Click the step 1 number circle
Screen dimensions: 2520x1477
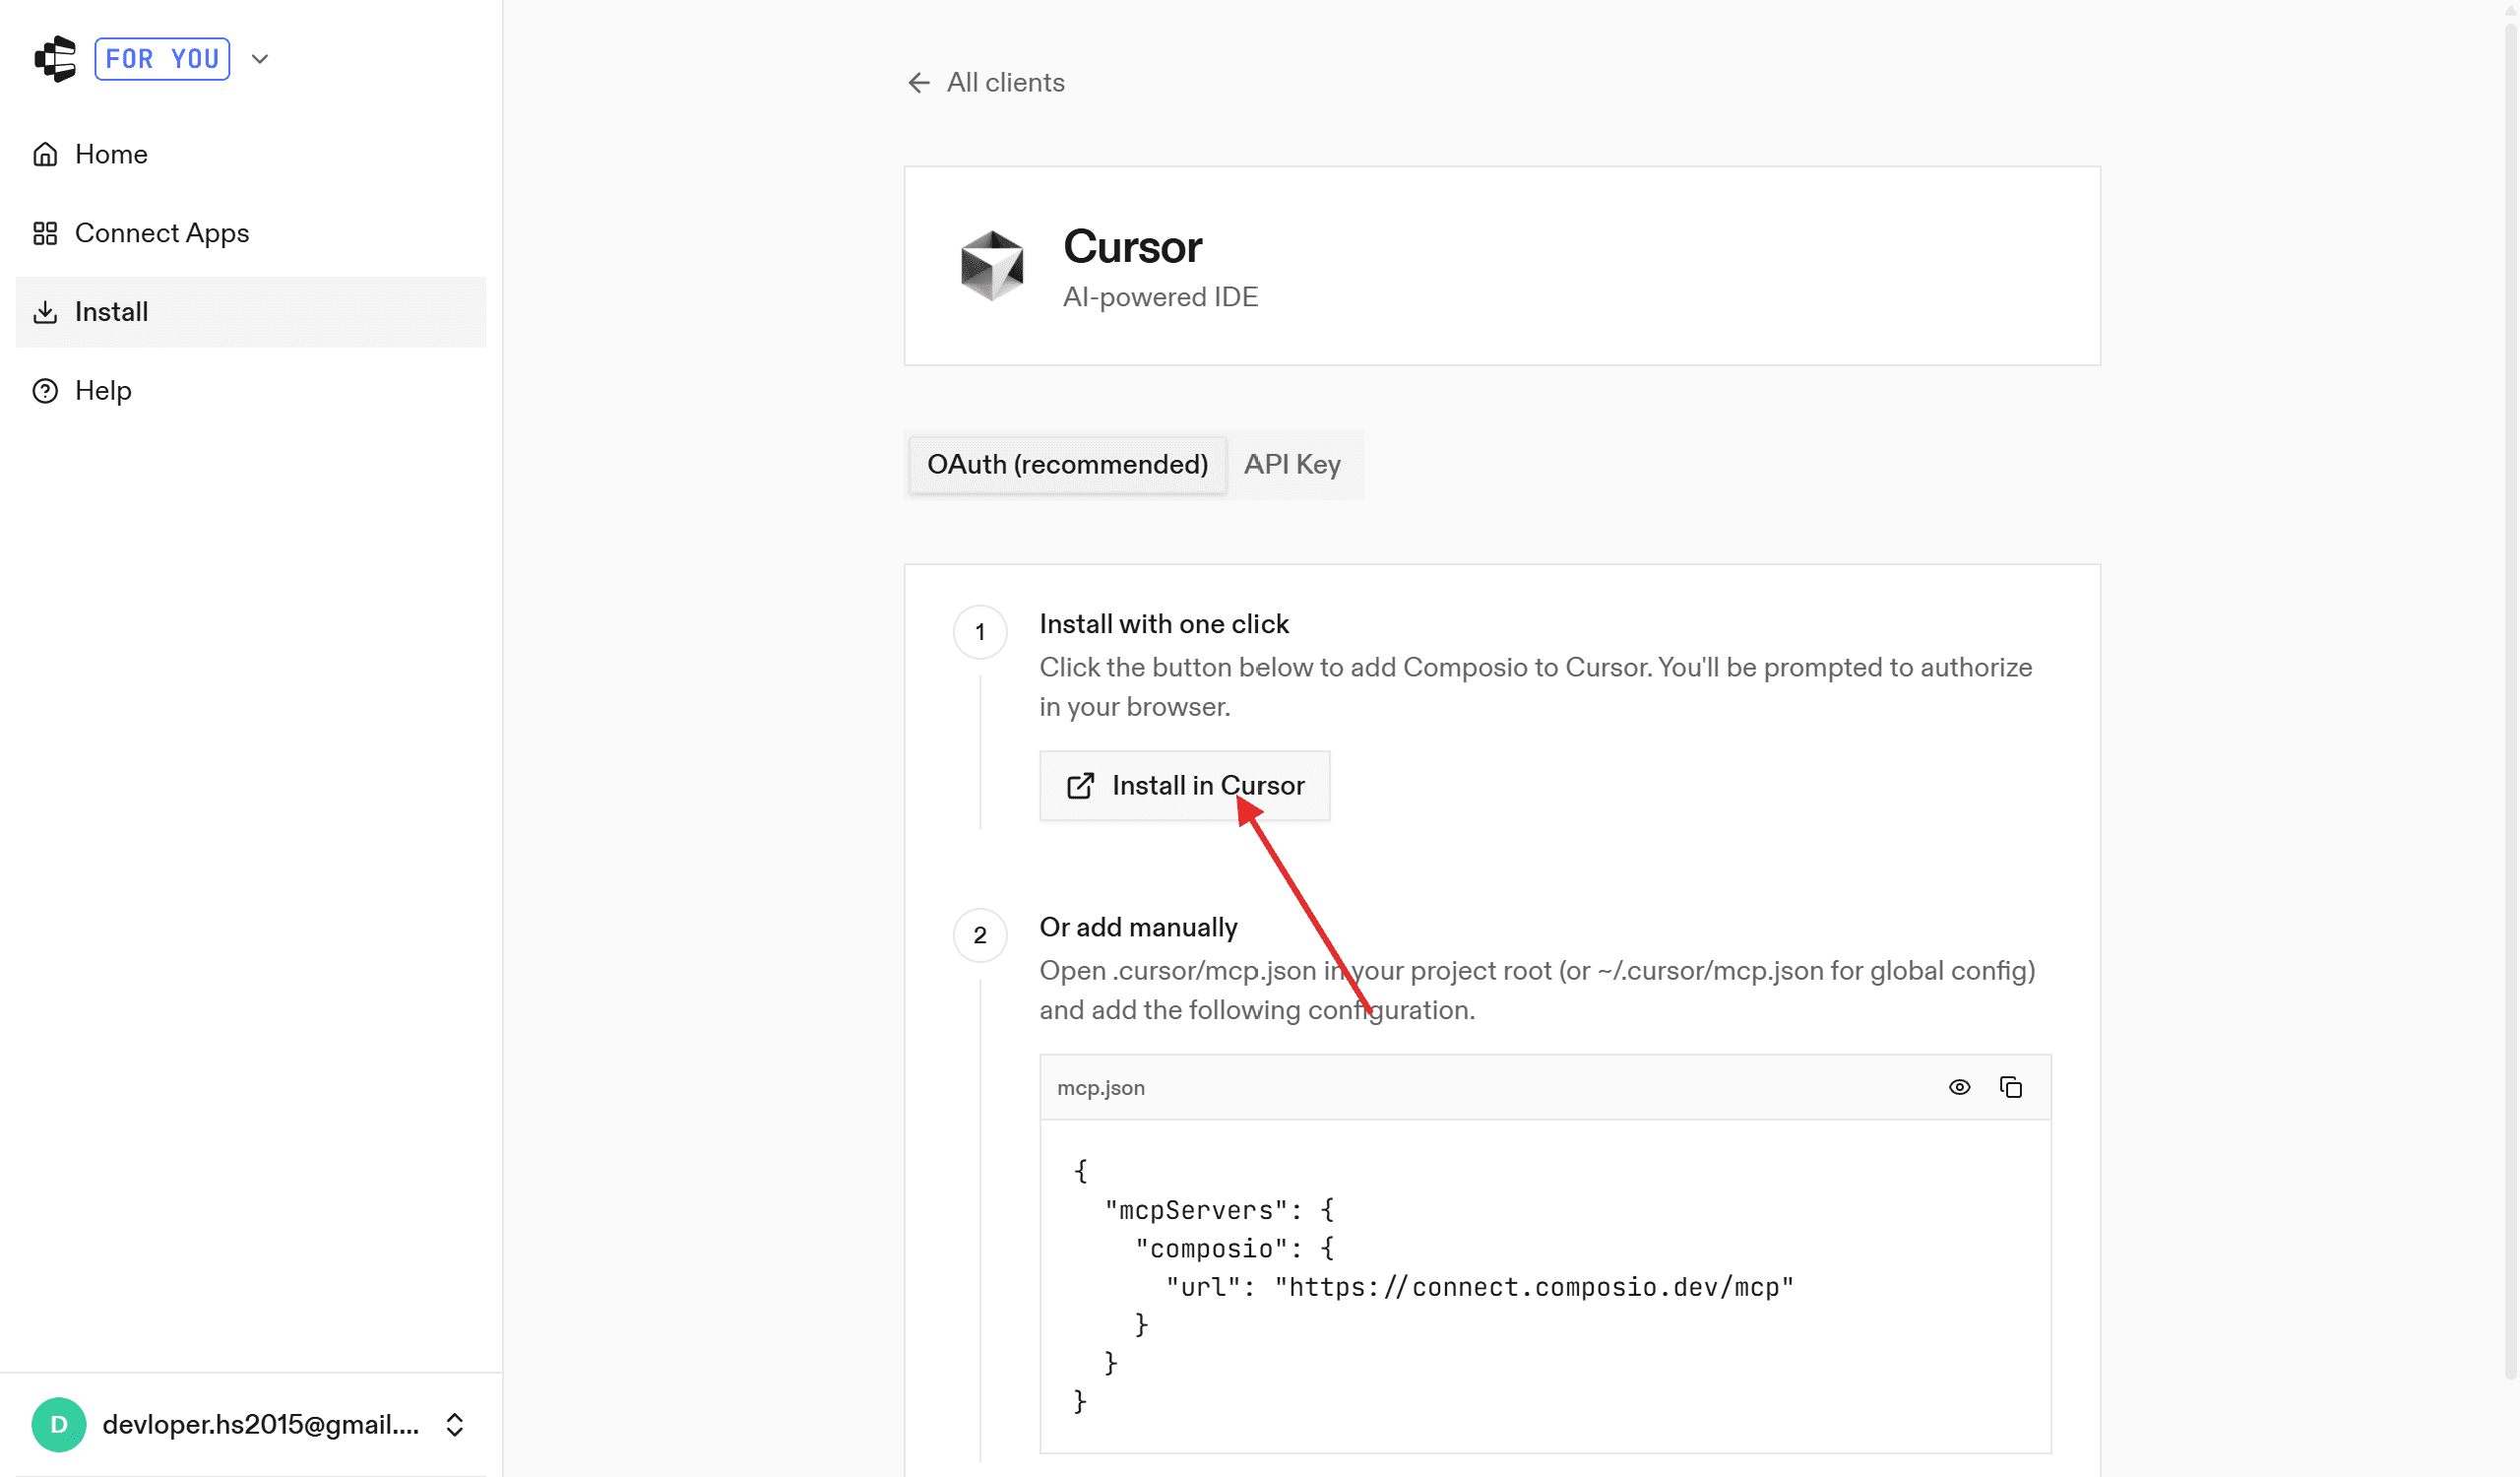tap(980, 632)
